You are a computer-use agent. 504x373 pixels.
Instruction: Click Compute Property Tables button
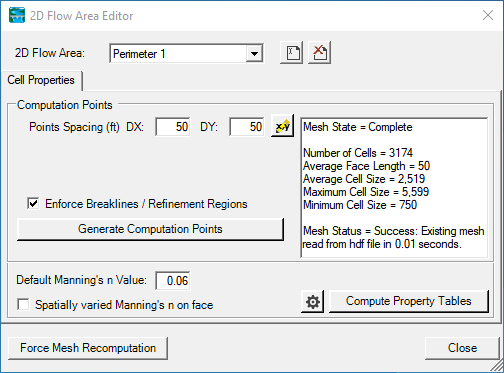(409, 301)
